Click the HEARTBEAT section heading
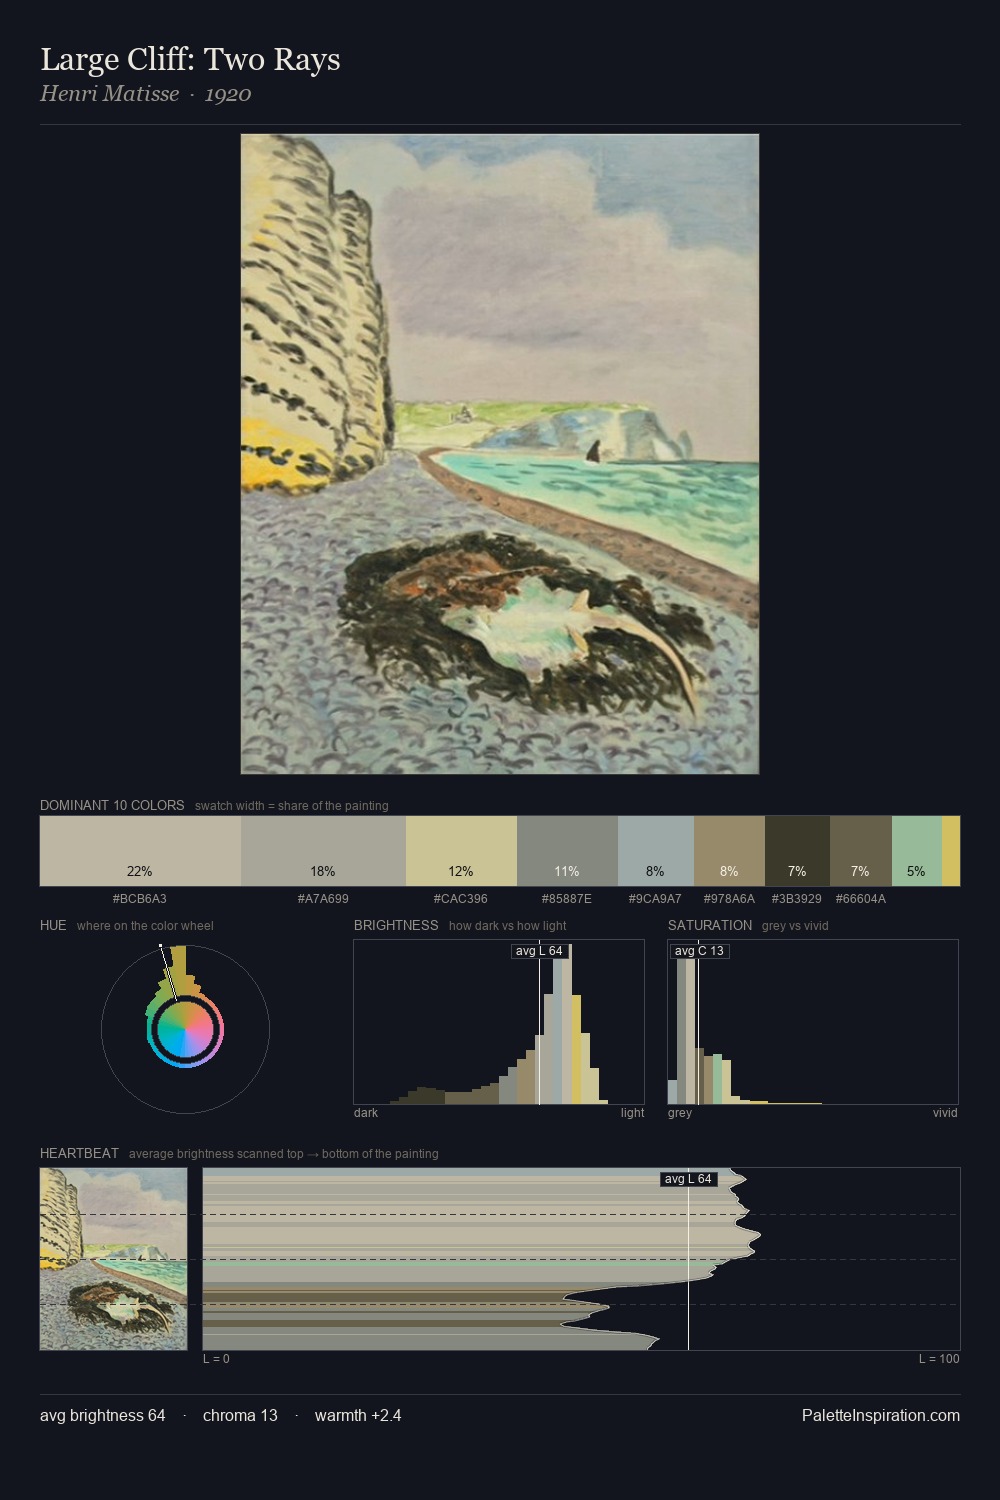 pos(79,1153)
